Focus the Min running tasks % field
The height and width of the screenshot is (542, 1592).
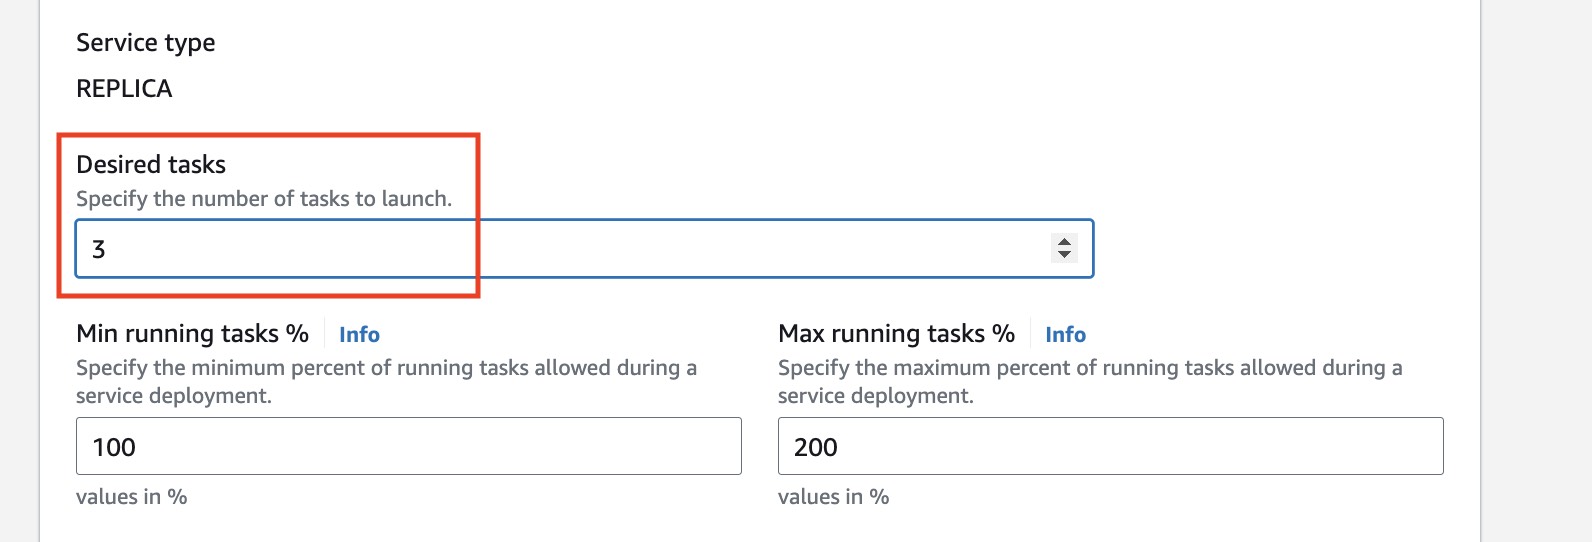point(408,446)
